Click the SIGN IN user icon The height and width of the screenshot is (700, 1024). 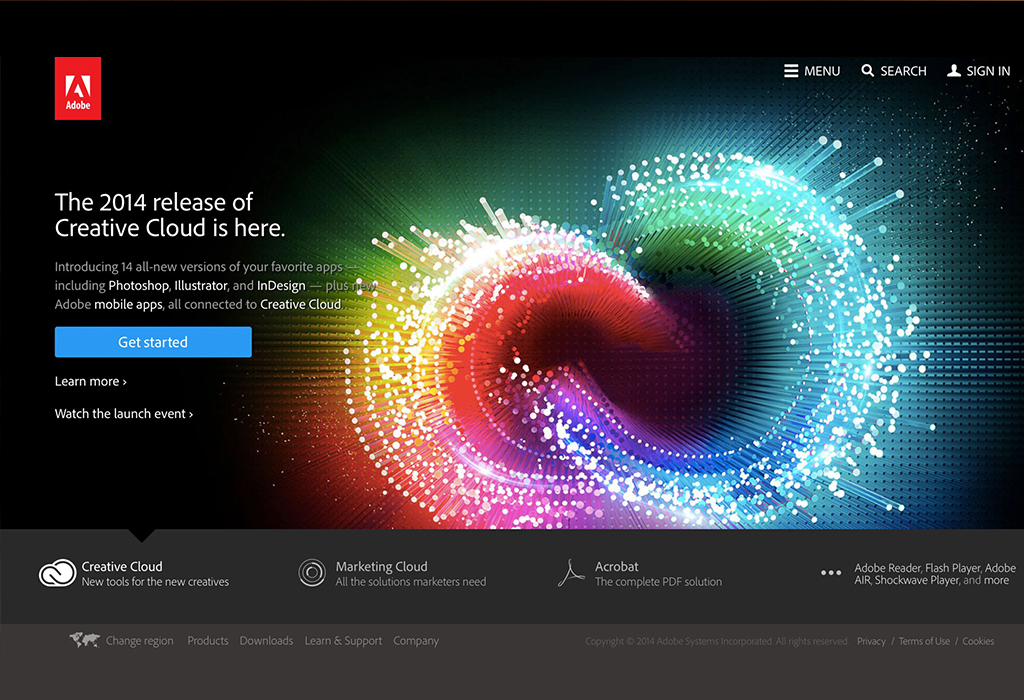tap(954, 71)
